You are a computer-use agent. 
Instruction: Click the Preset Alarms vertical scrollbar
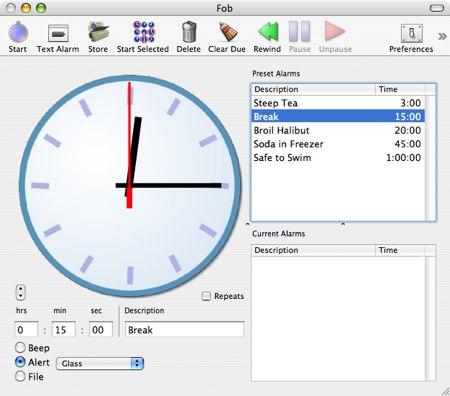coord(430,158)
